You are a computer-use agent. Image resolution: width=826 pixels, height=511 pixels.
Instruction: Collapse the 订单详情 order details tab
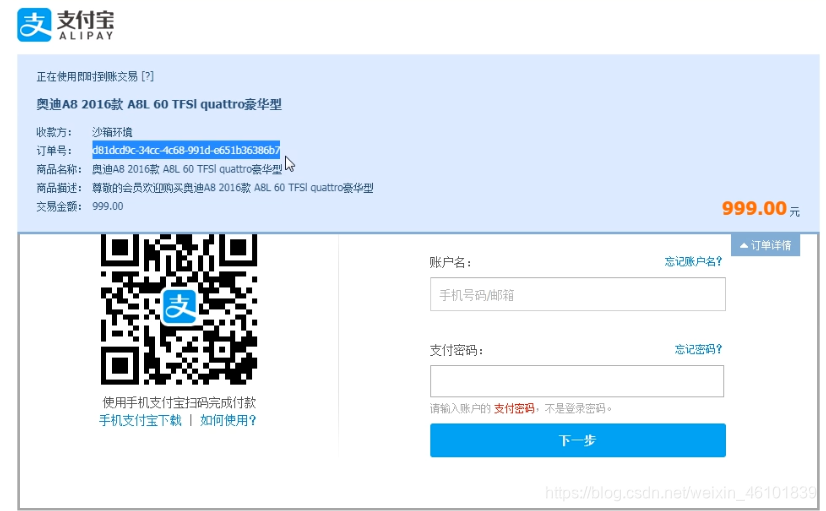coord(765,245)
